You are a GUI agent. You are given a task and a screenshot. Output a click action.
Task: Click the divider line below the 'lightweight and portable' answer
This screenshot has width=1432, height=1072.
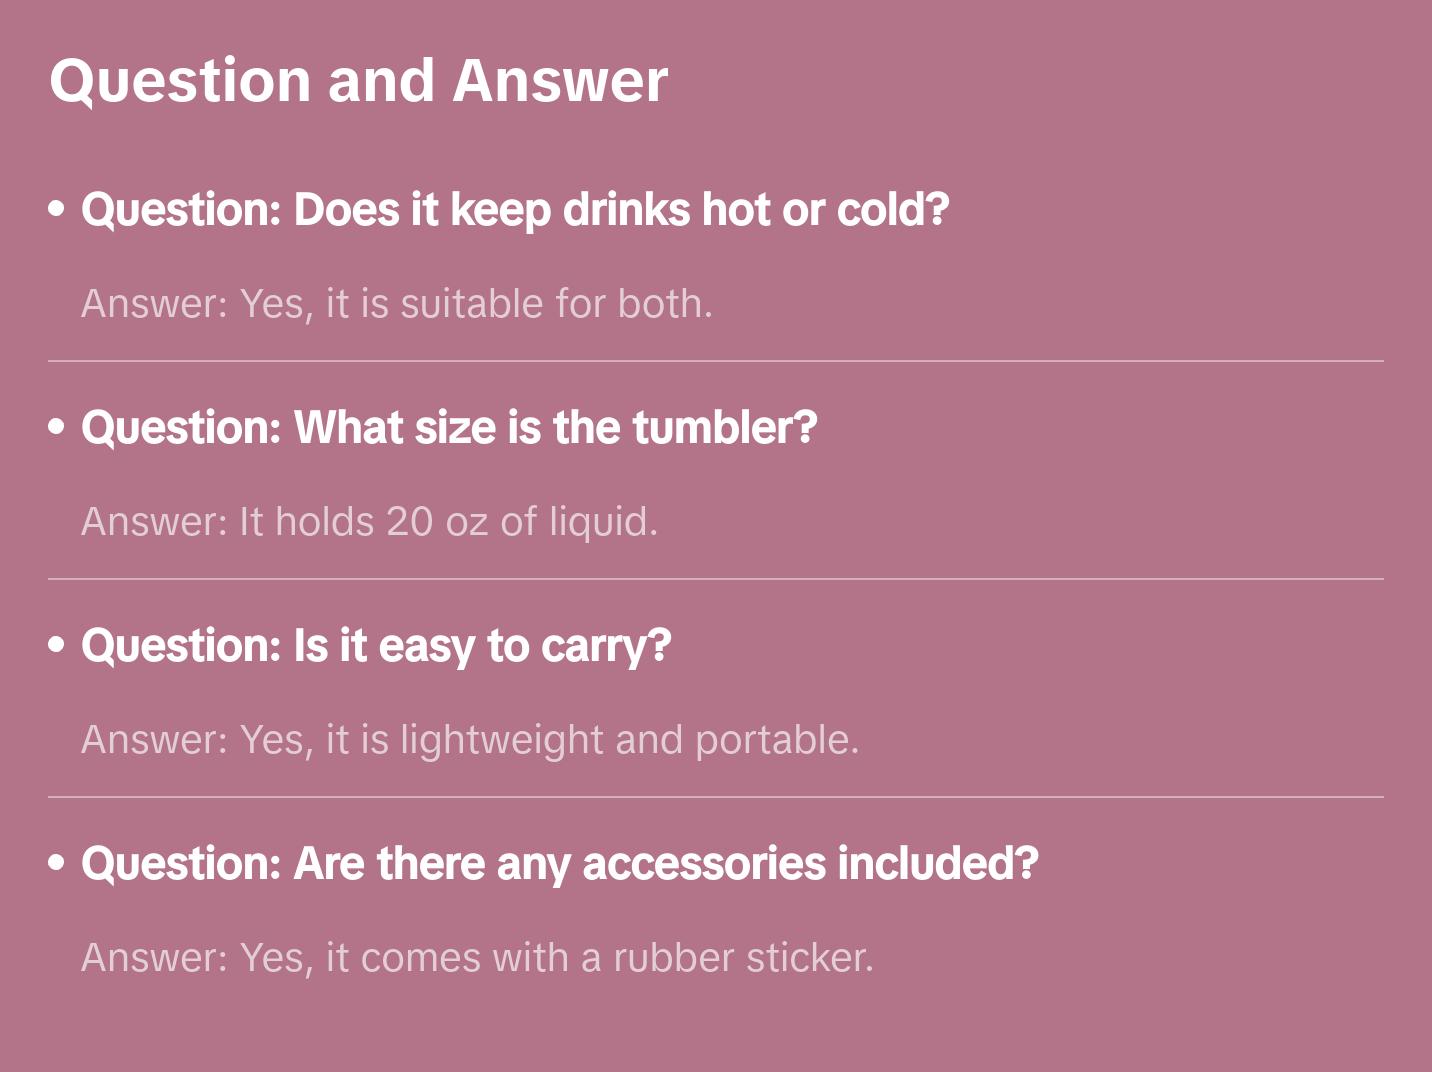point(716,797)
